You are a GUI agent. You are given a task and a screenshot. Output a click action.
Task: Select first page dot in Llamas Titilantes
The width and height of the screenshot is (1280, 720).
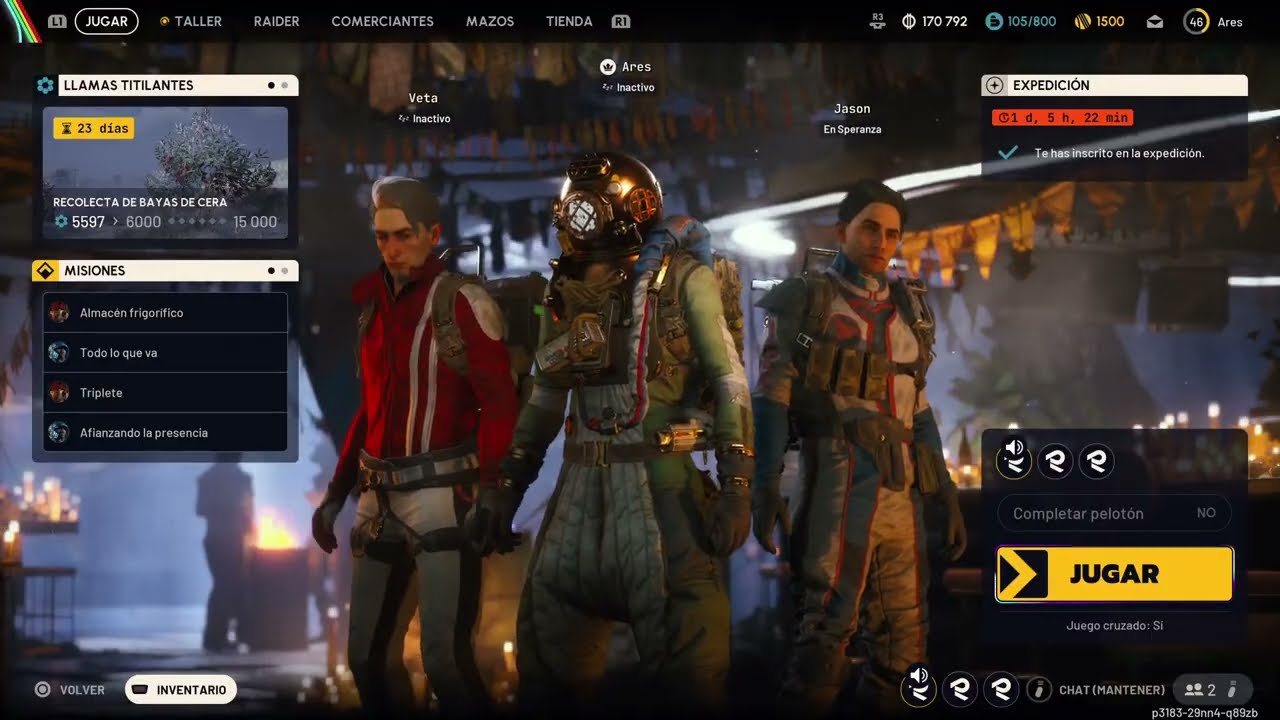[271, 85]
